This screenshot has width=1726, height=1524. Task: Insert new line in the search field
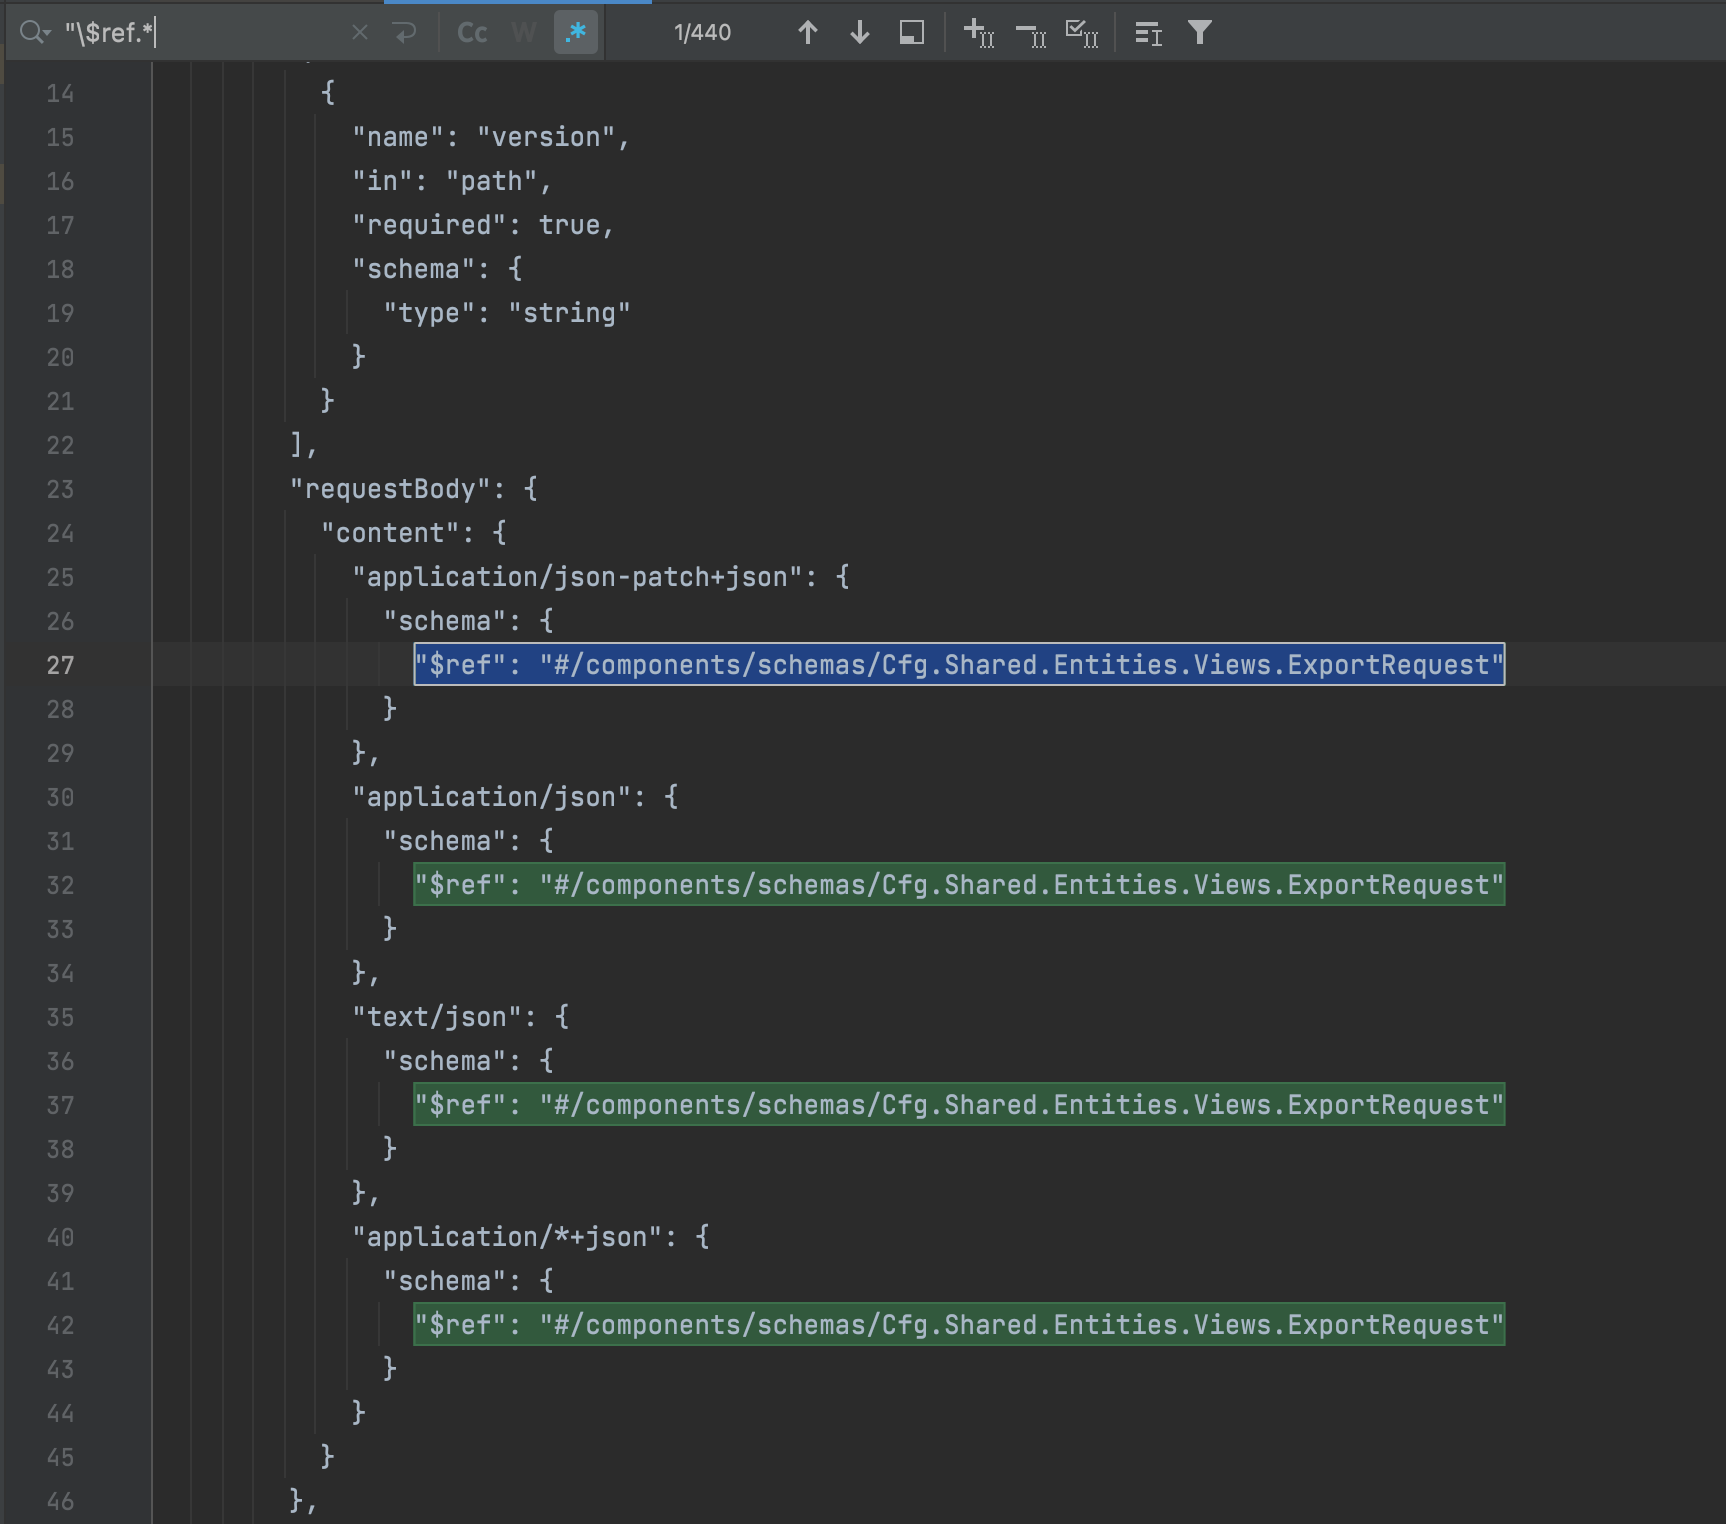point(405,33)
